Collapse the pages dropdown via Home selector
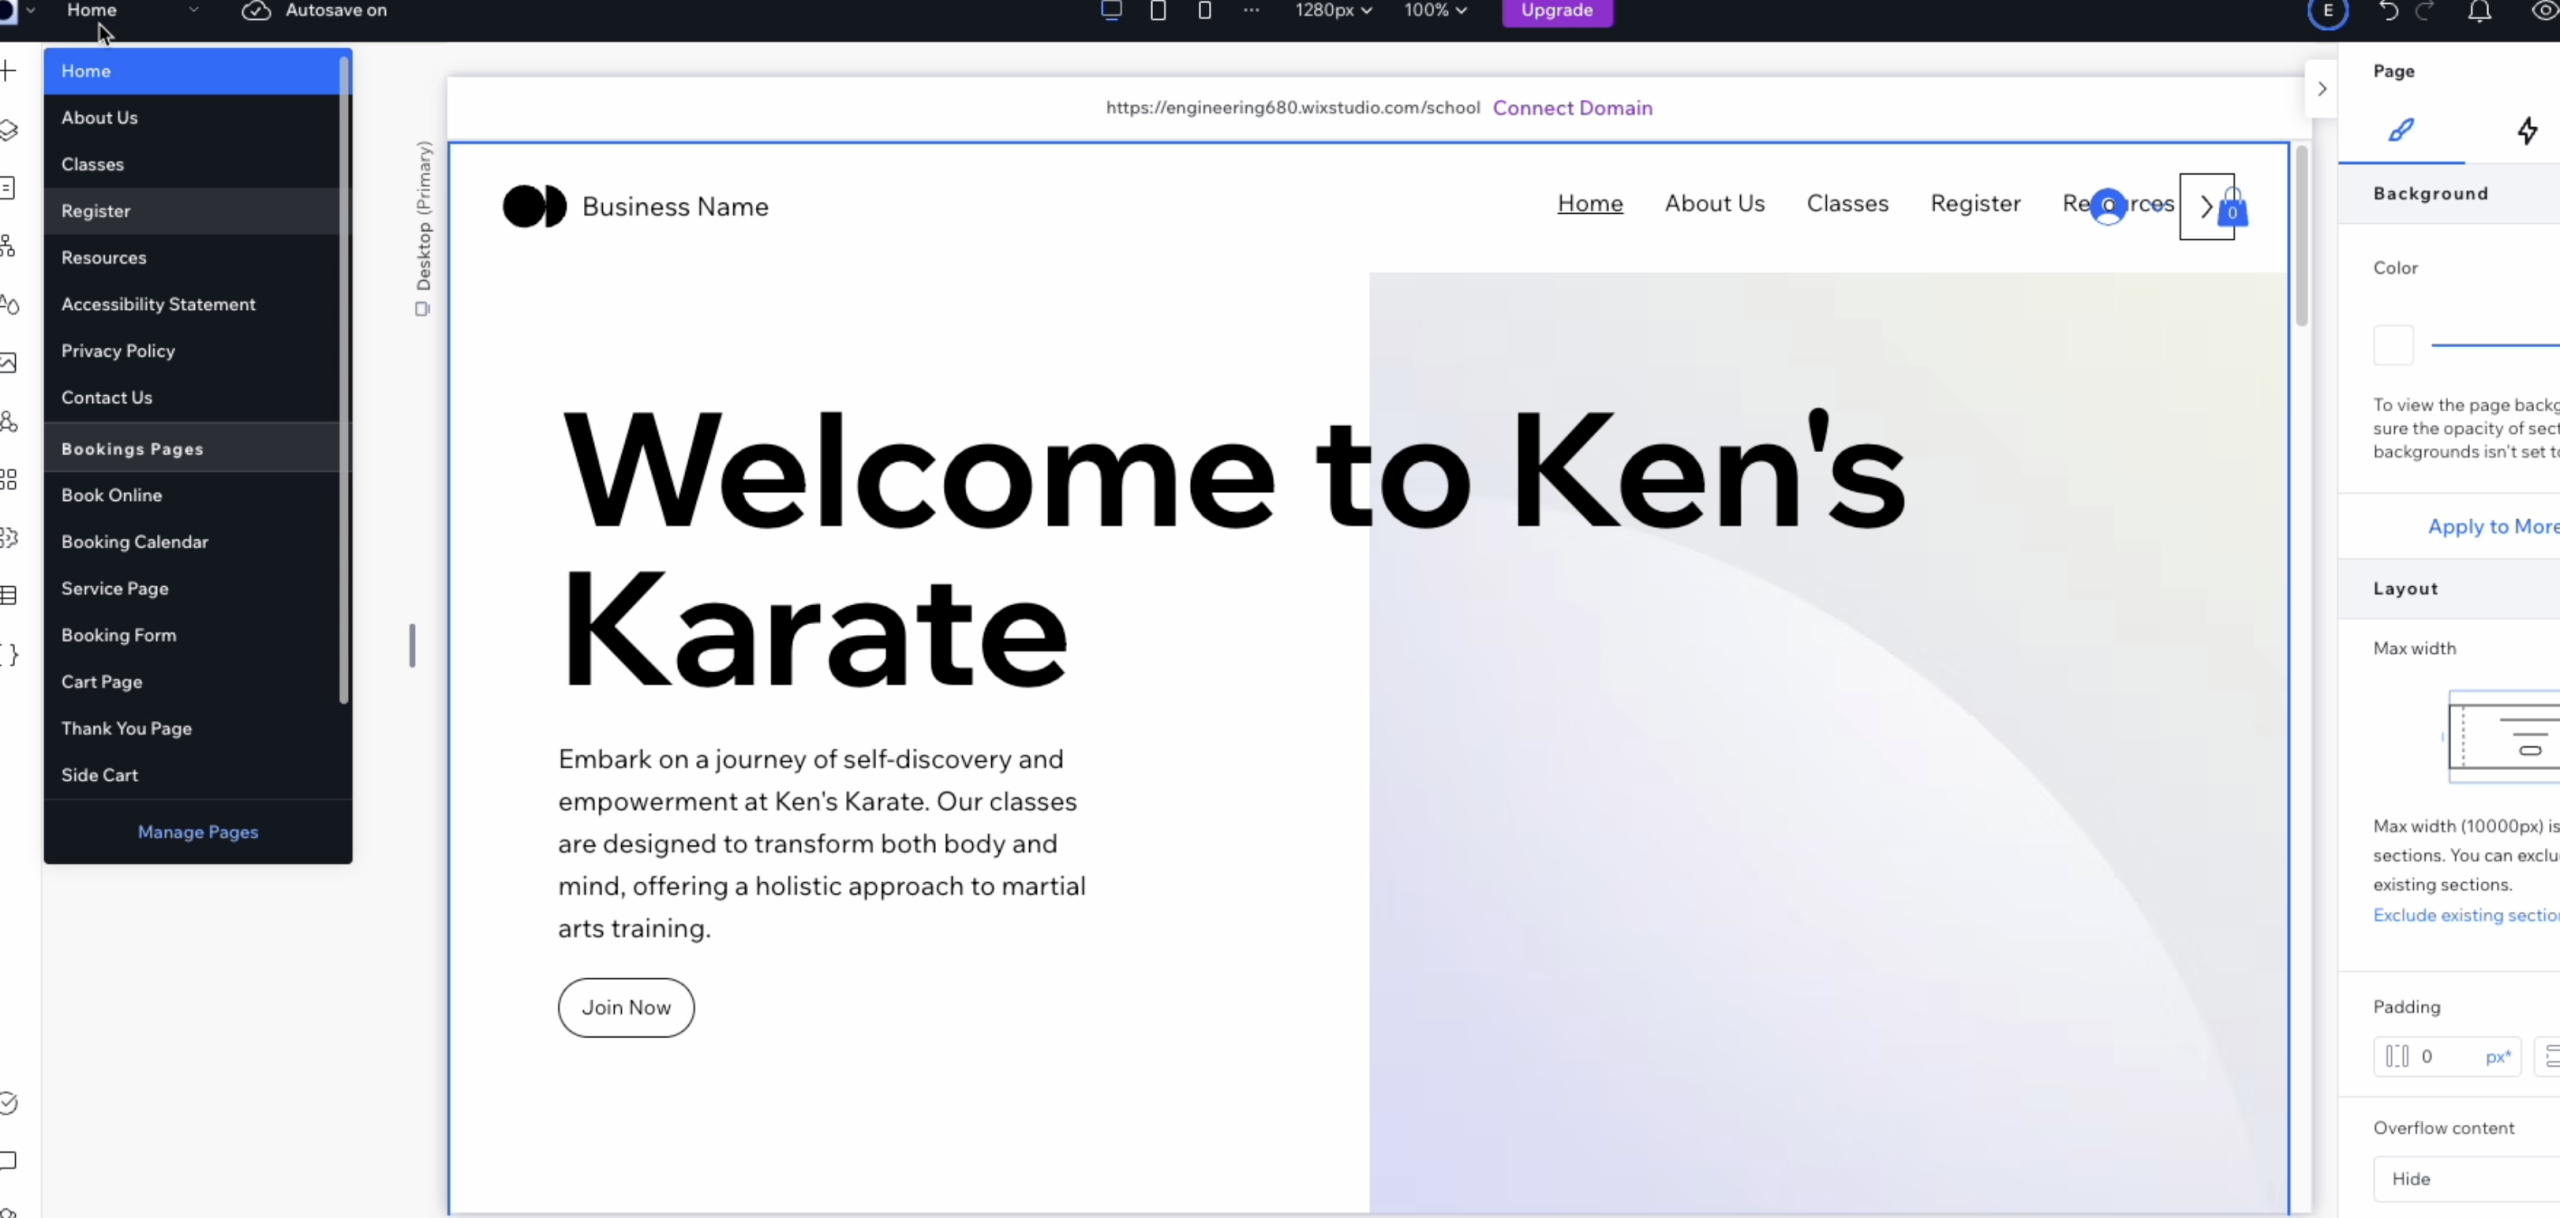 pyautogui.click(x=131, y=10)
